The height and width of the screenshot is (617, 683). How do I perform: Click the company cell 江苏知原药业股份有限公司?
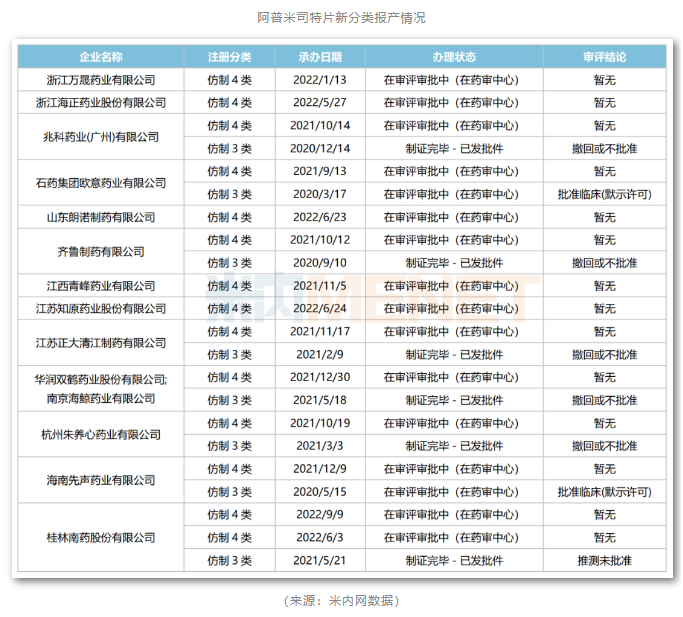pyautogui.click(x=101, y=308)
